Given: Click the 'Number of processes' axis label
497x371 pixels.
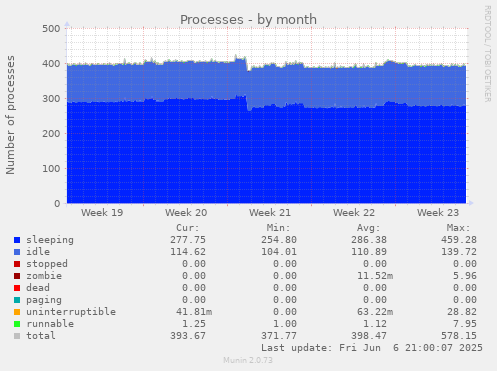Looking at the screenshot, I should click(10, 115).
